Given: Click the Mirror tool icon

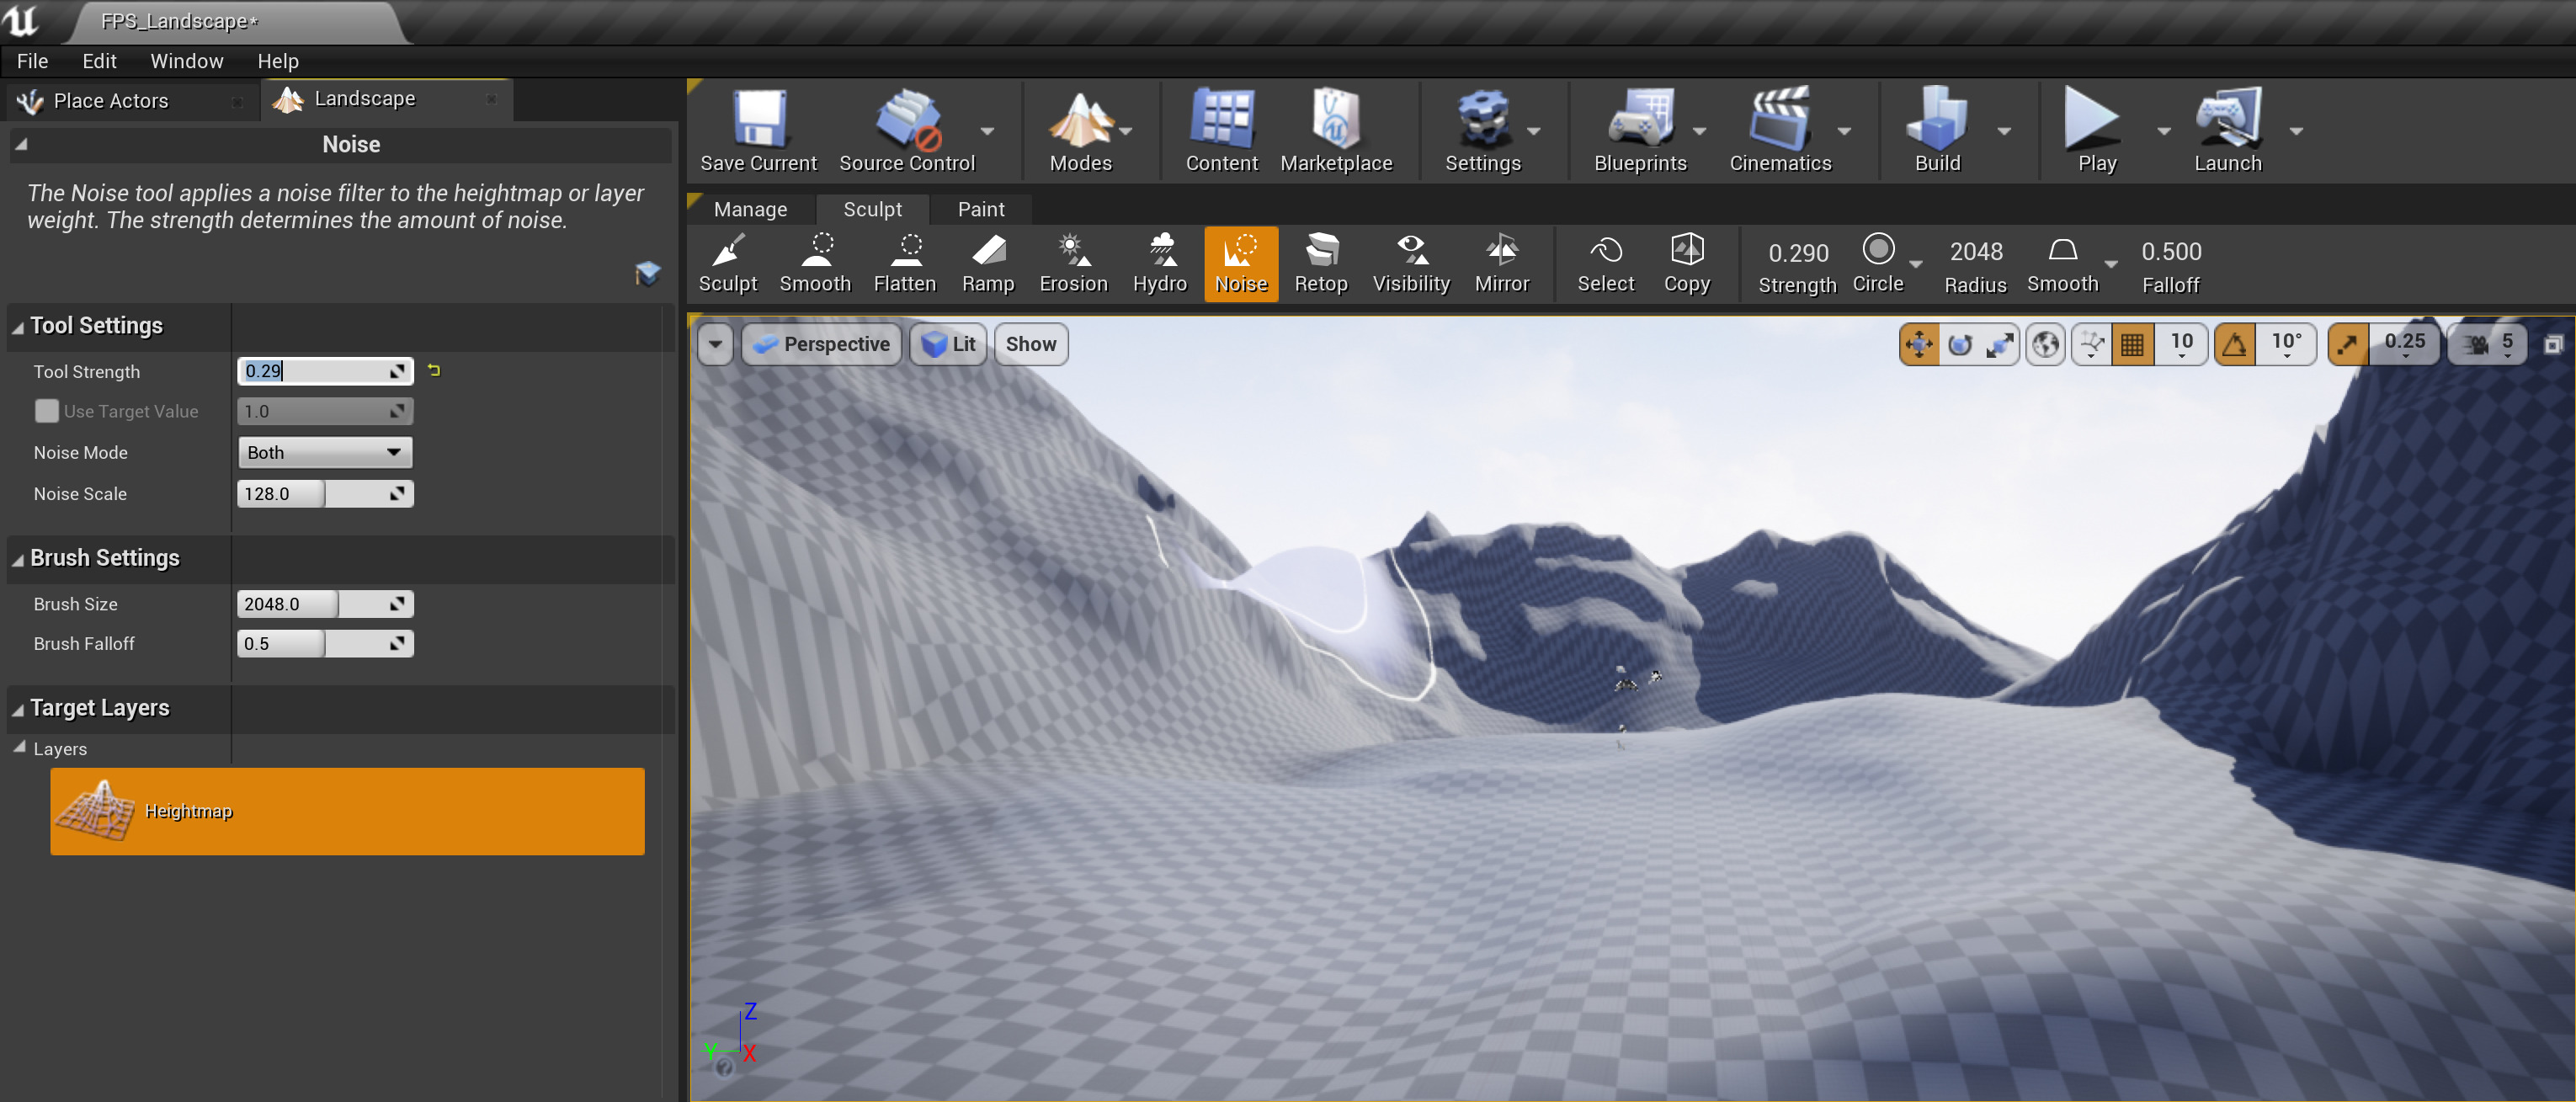Looking at the screenshot, I should (1501, 263).
